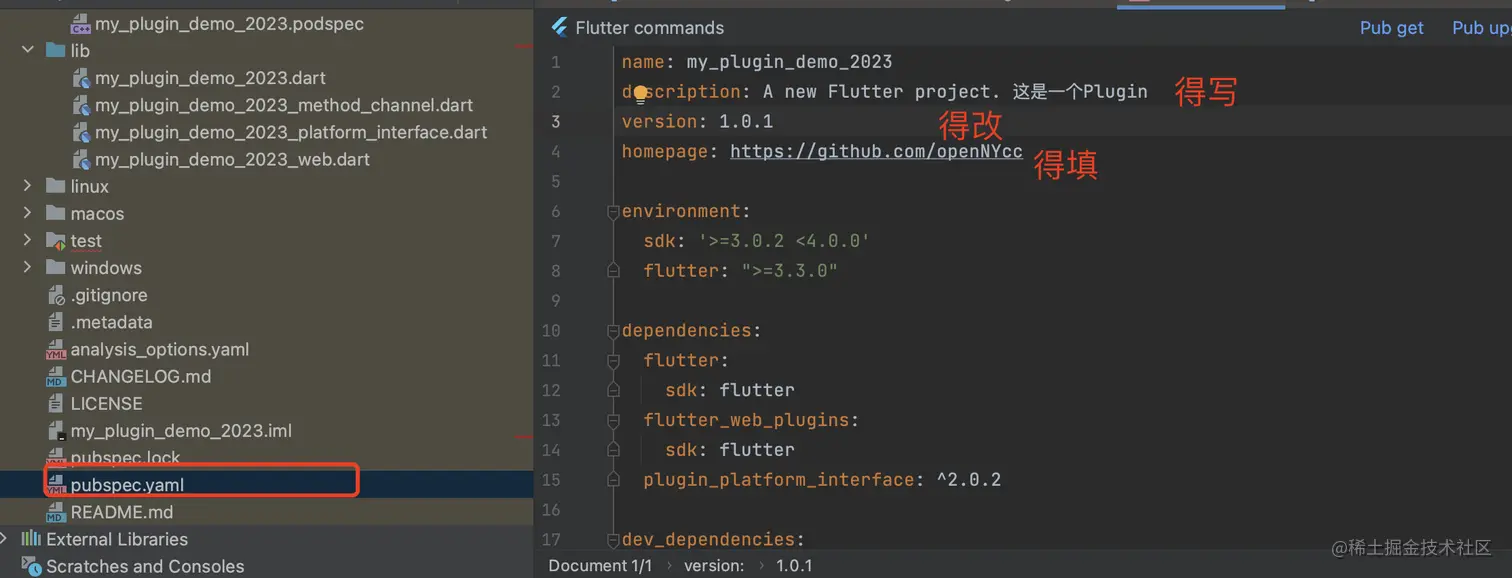1512x578 pixels.
Task: Expand the windows folder
Action: [28, 268]
